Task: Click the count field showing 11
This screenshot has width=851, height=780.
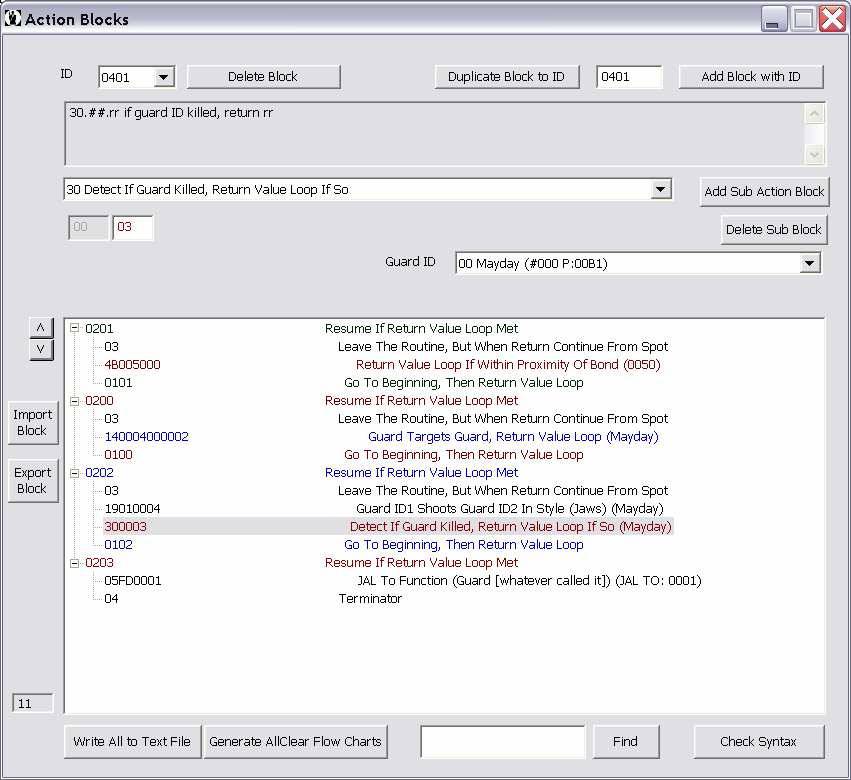Action: tap(33, 703)
